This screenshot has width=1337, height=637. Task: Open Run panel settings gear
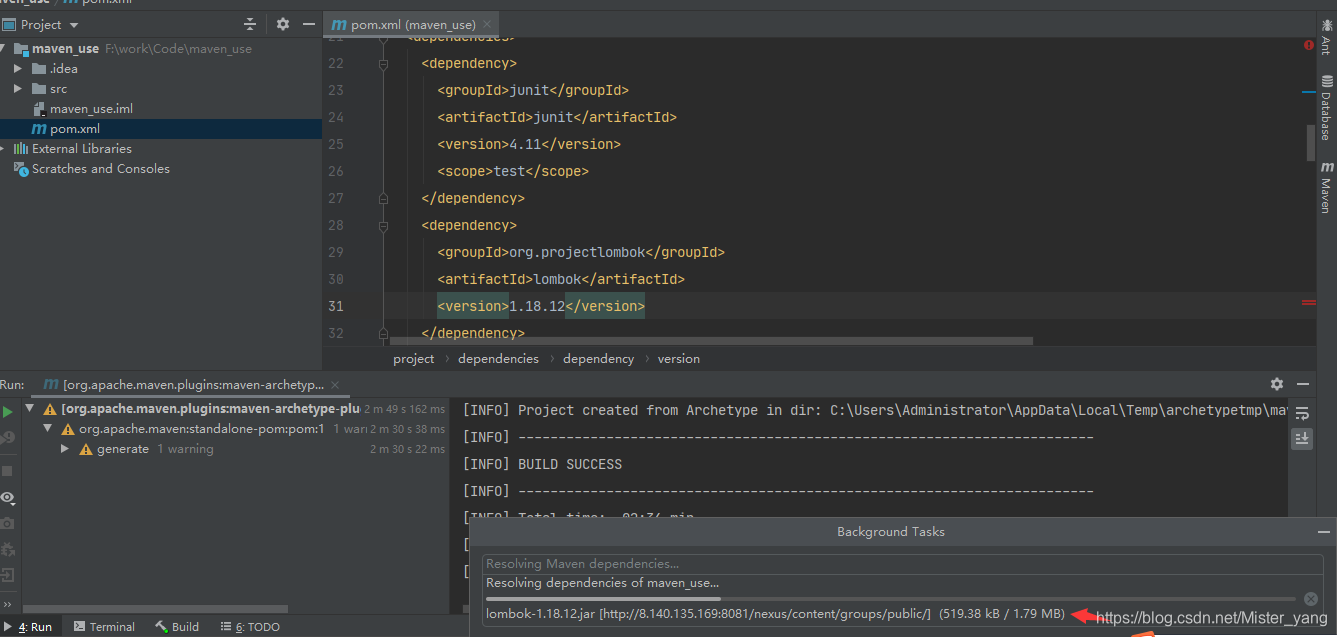(x=1277, y=384)
